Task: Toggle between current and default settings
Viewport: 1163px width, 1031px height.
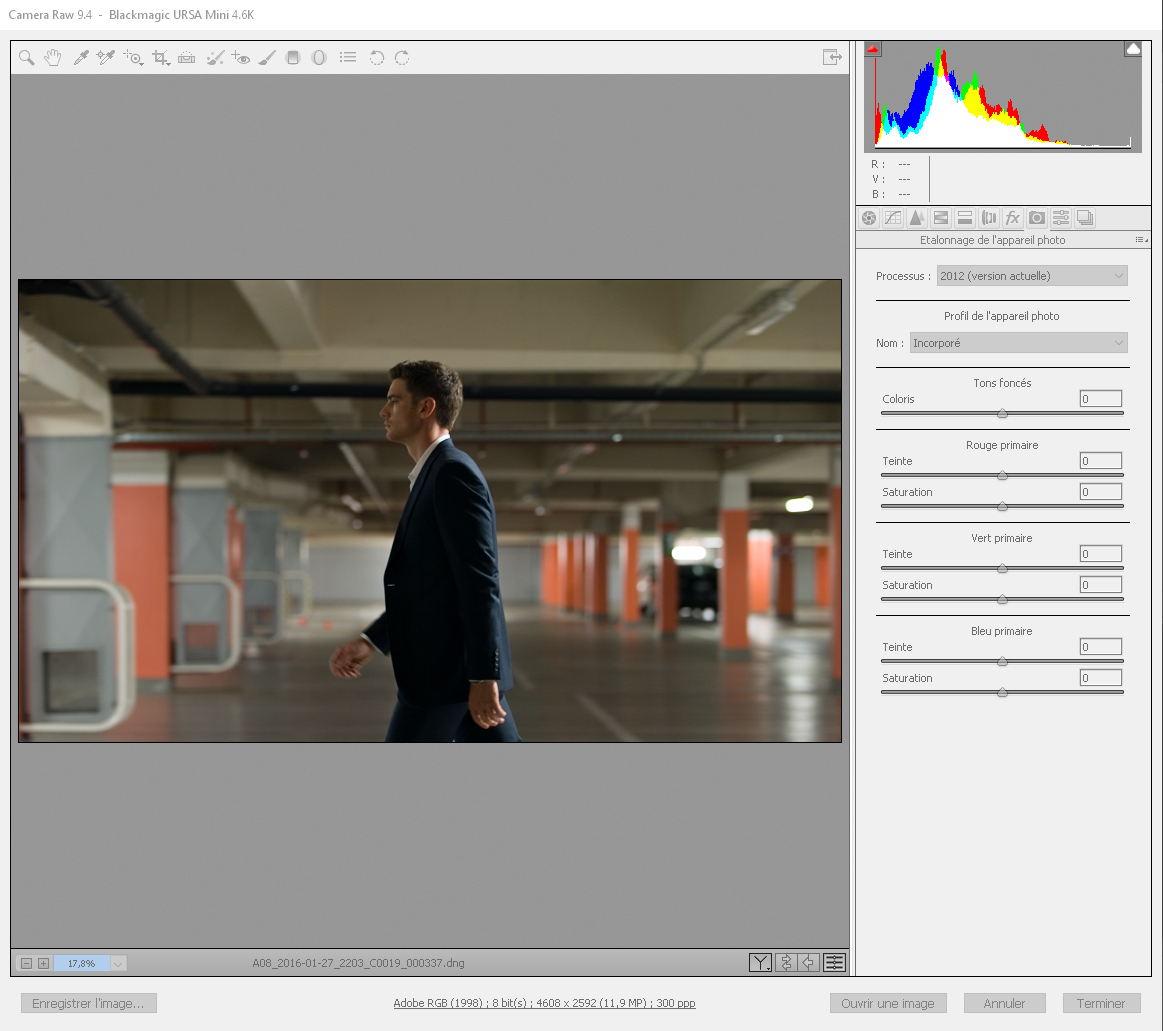Action: pyautogui.click(x=834, y=963)
